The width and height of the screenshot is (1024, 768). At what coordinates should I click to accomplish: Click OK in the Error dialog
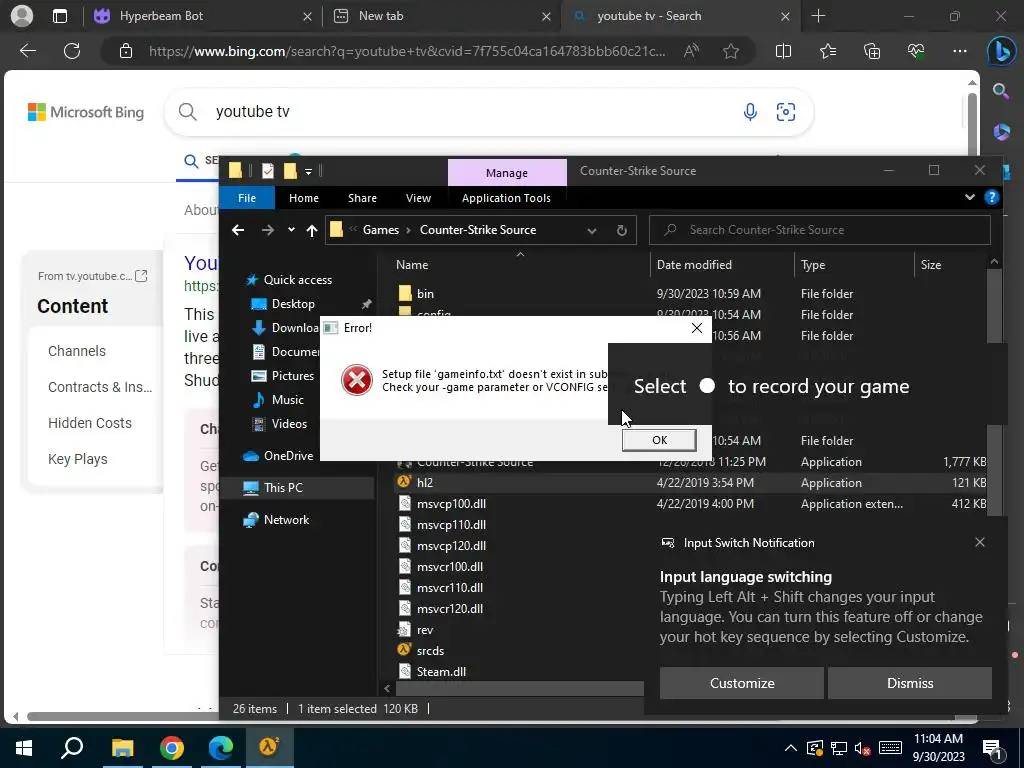tap(659, 440)
